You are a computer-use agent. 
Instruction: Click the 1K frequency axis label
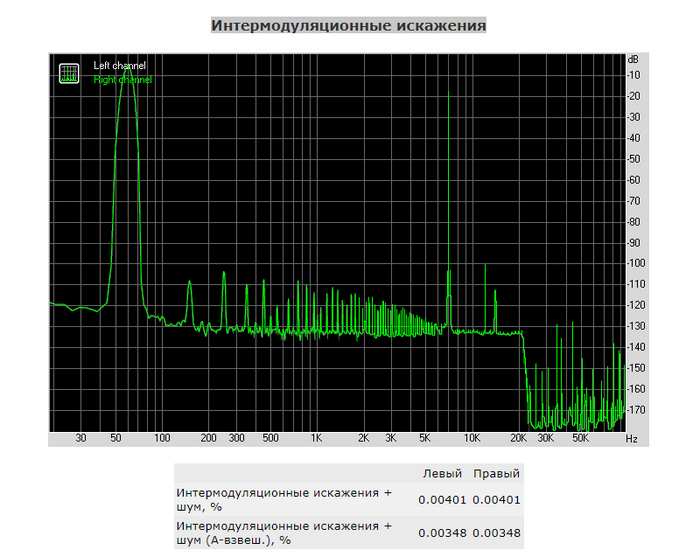(x=316, y=438)
